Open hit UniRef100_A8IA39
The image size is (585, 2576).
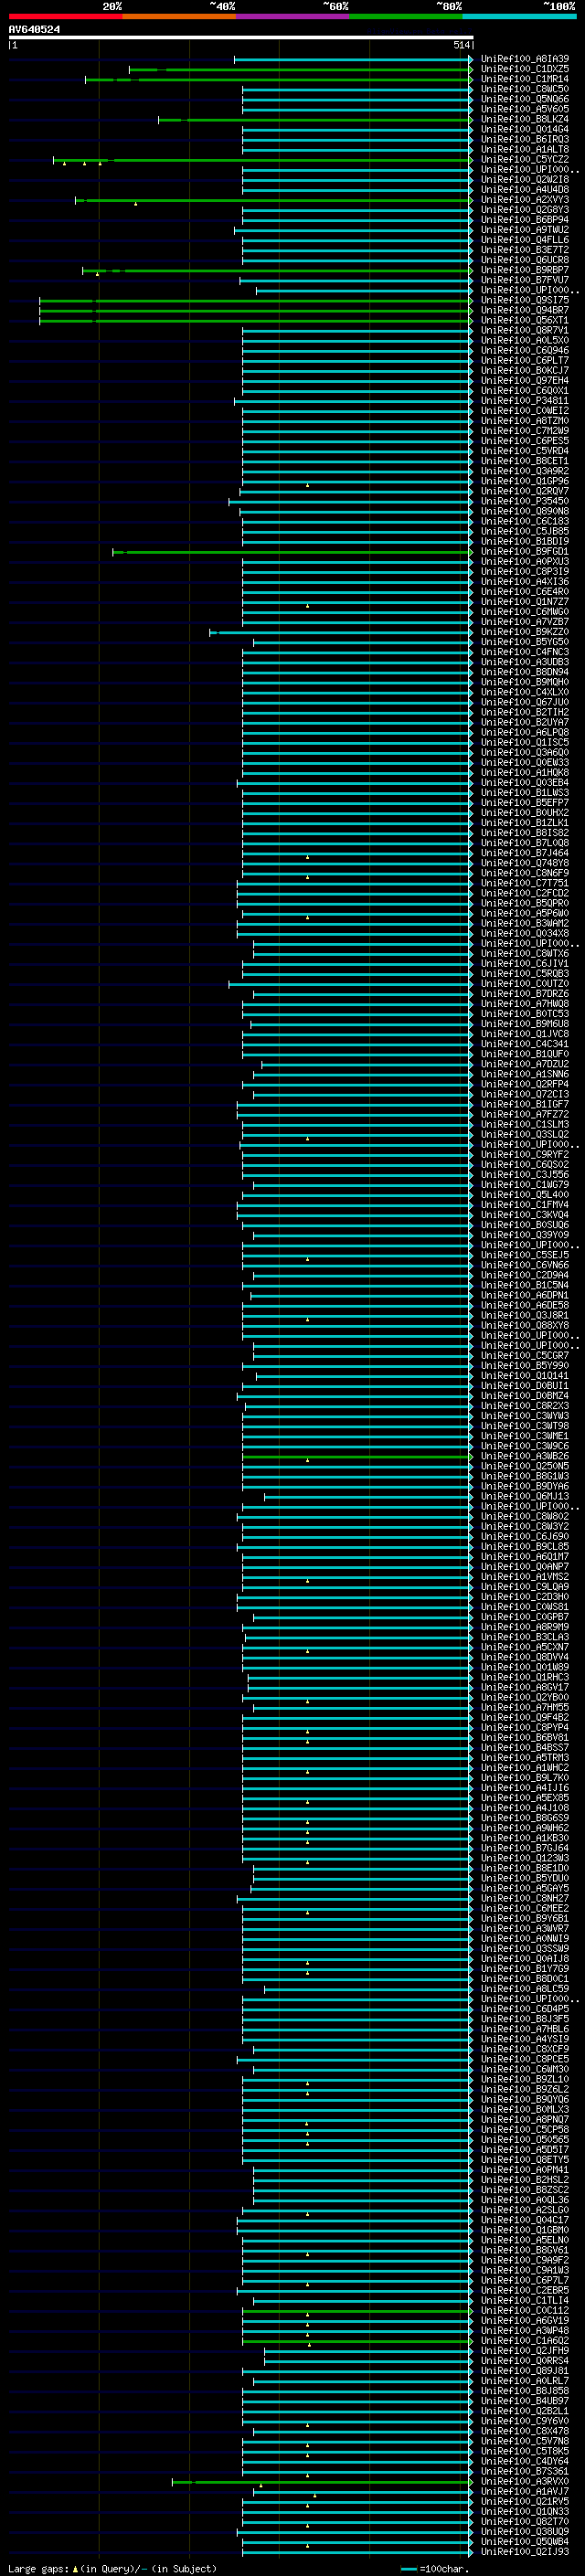pos(525,59)
